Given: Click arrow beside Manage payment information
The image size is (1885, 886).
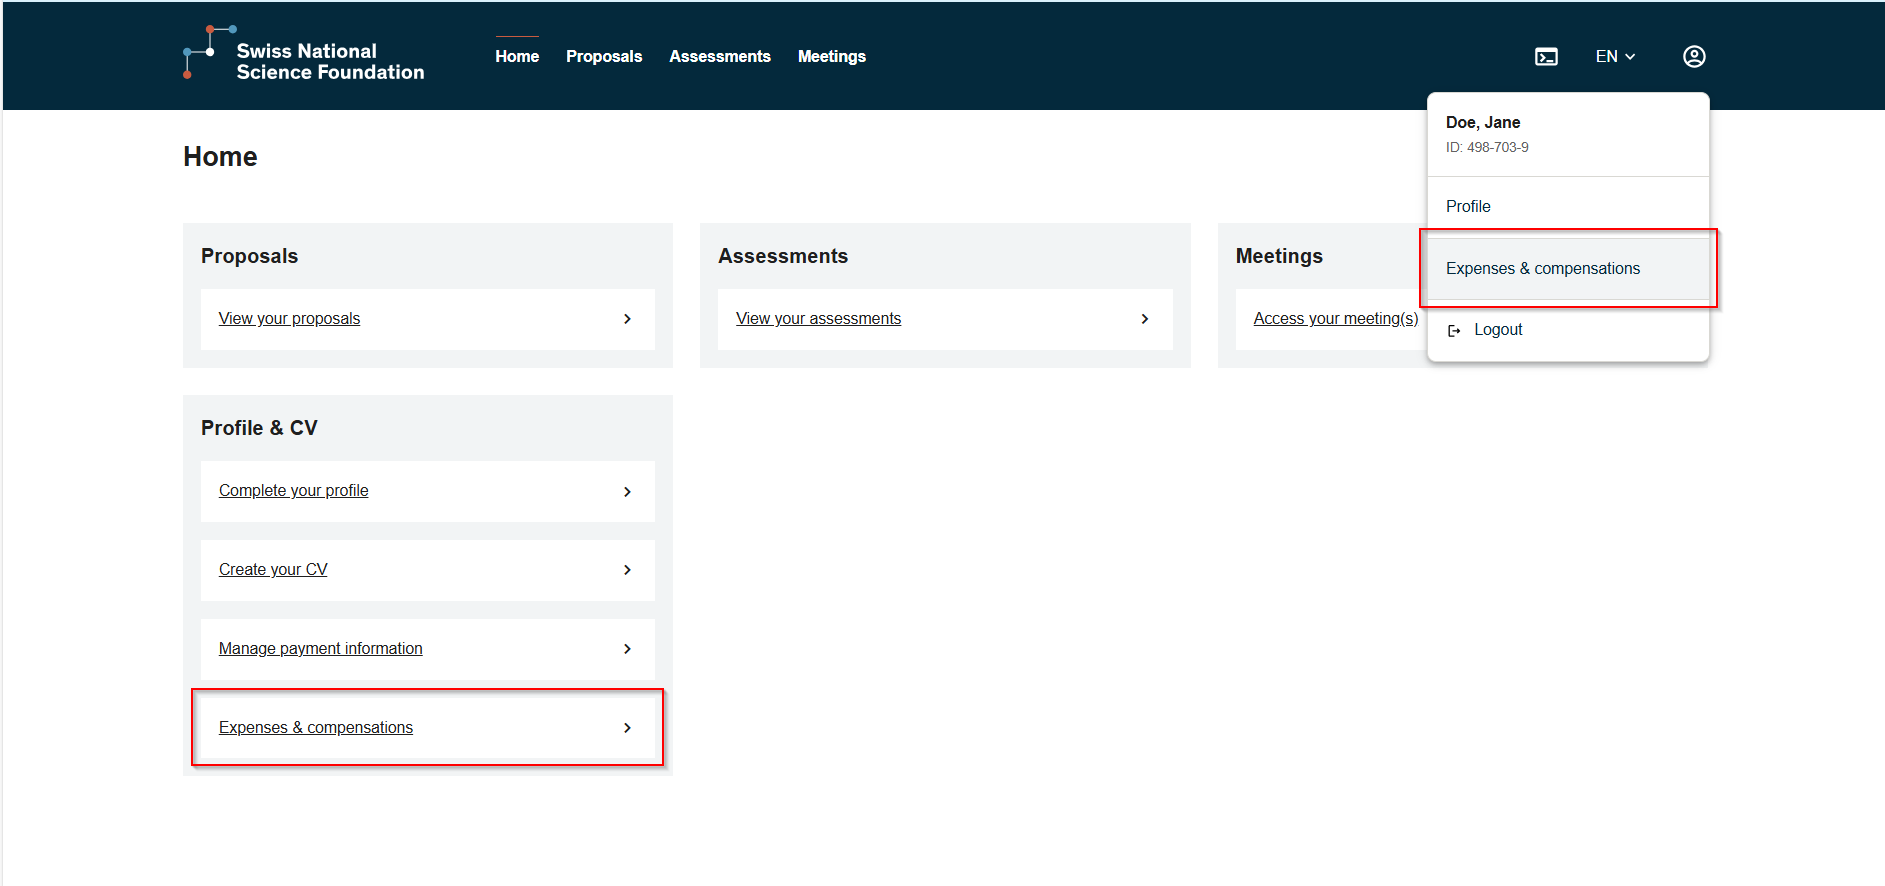Looking at the screenshot, I should [627, 649].
